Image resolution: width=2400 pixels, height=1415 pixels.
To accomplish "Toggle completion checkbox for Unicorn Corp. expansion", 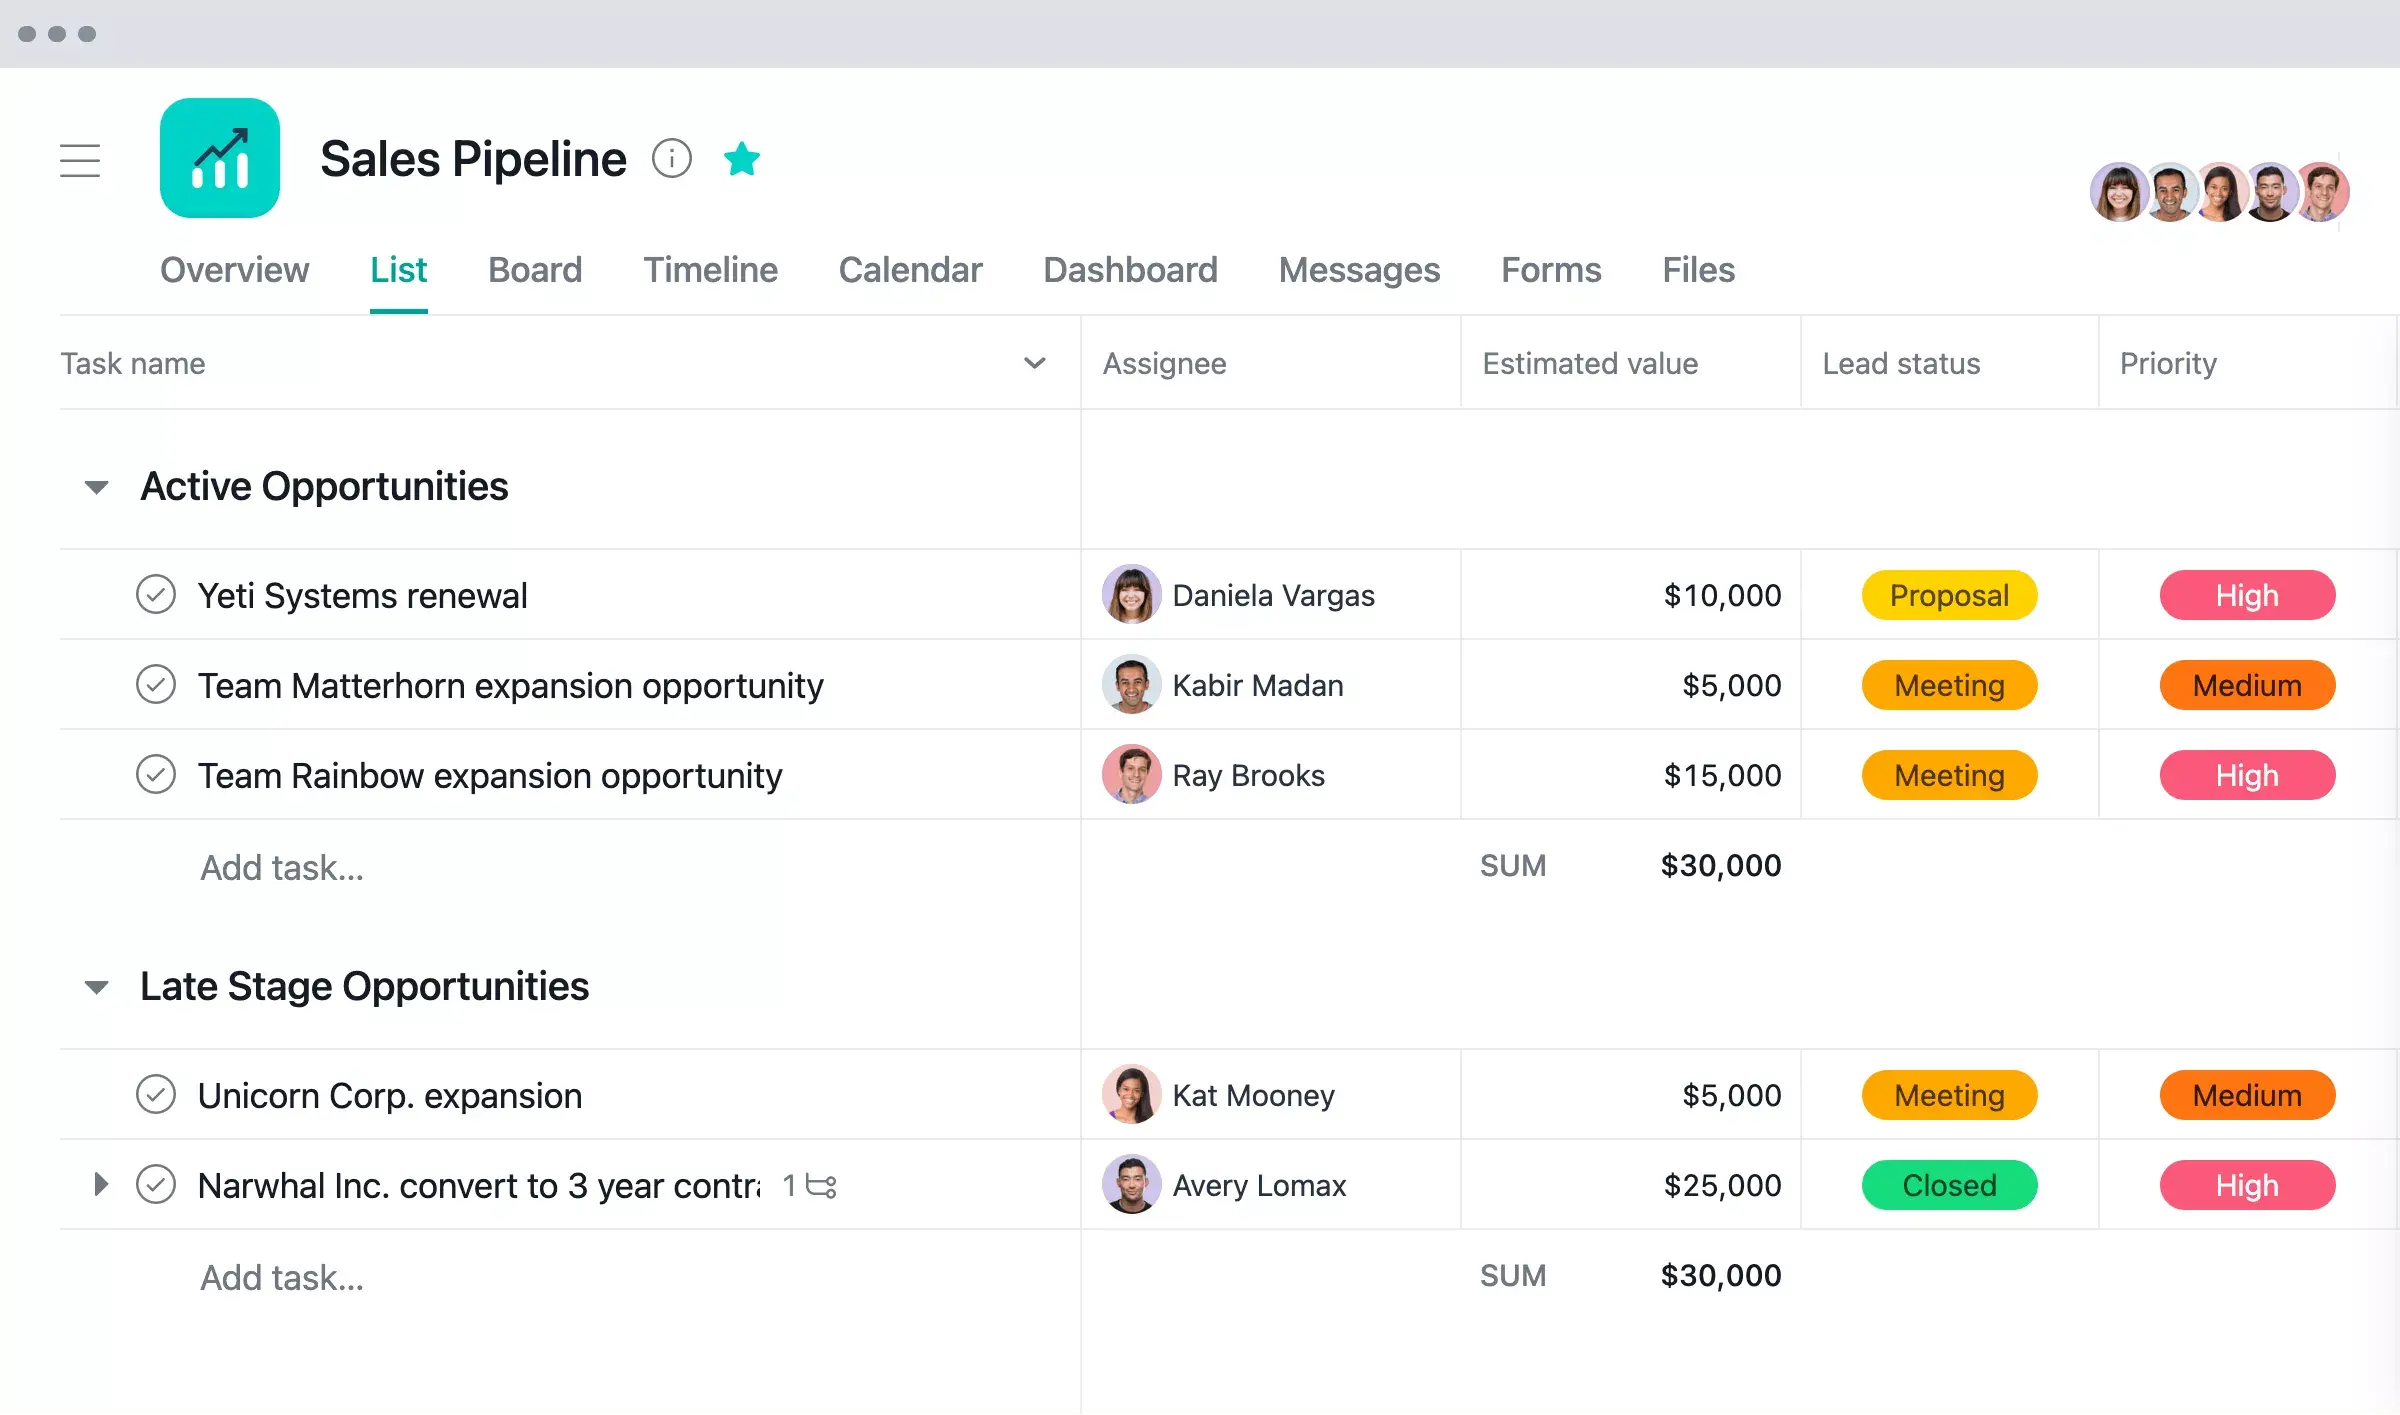I will [x=155, y=1093].
